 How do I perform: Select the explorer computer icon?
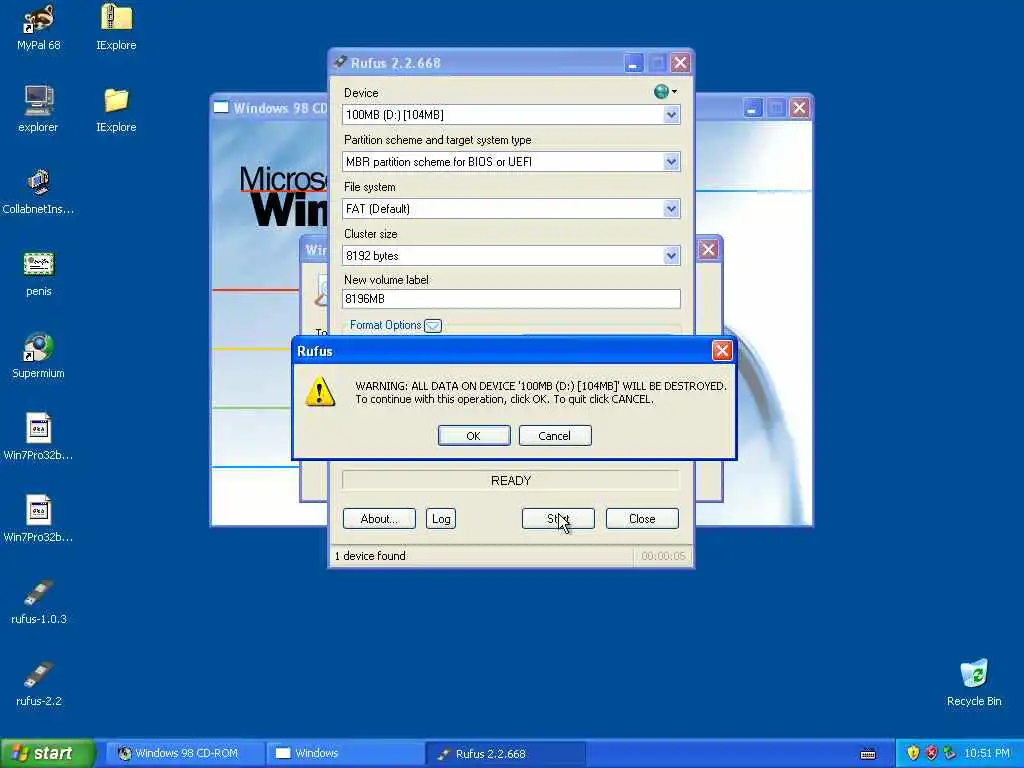click(39, 101)
